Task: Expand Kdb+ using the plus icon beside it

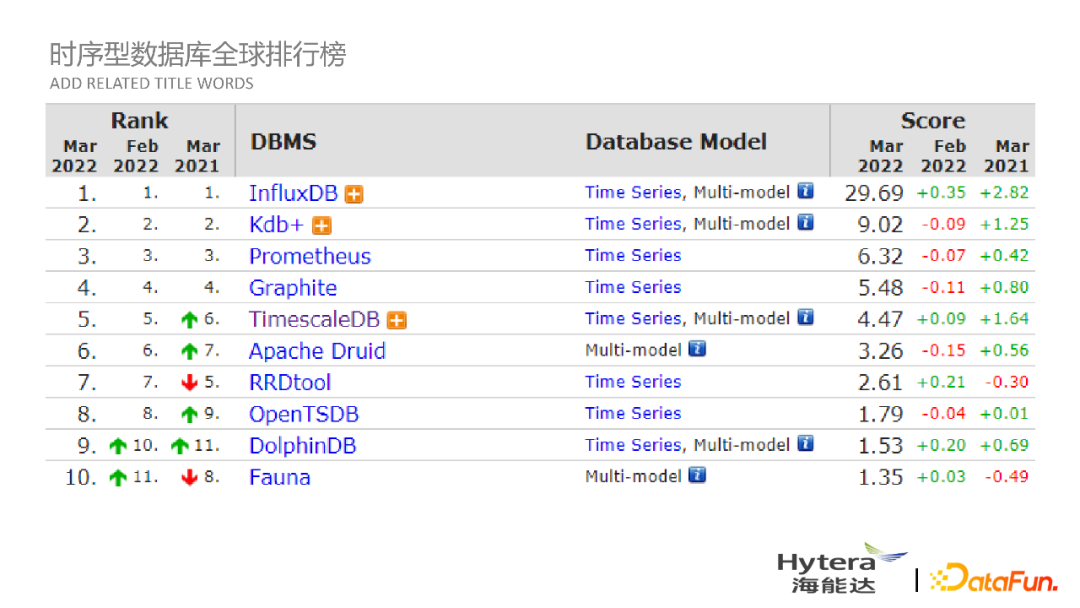Action: [322, 225]
